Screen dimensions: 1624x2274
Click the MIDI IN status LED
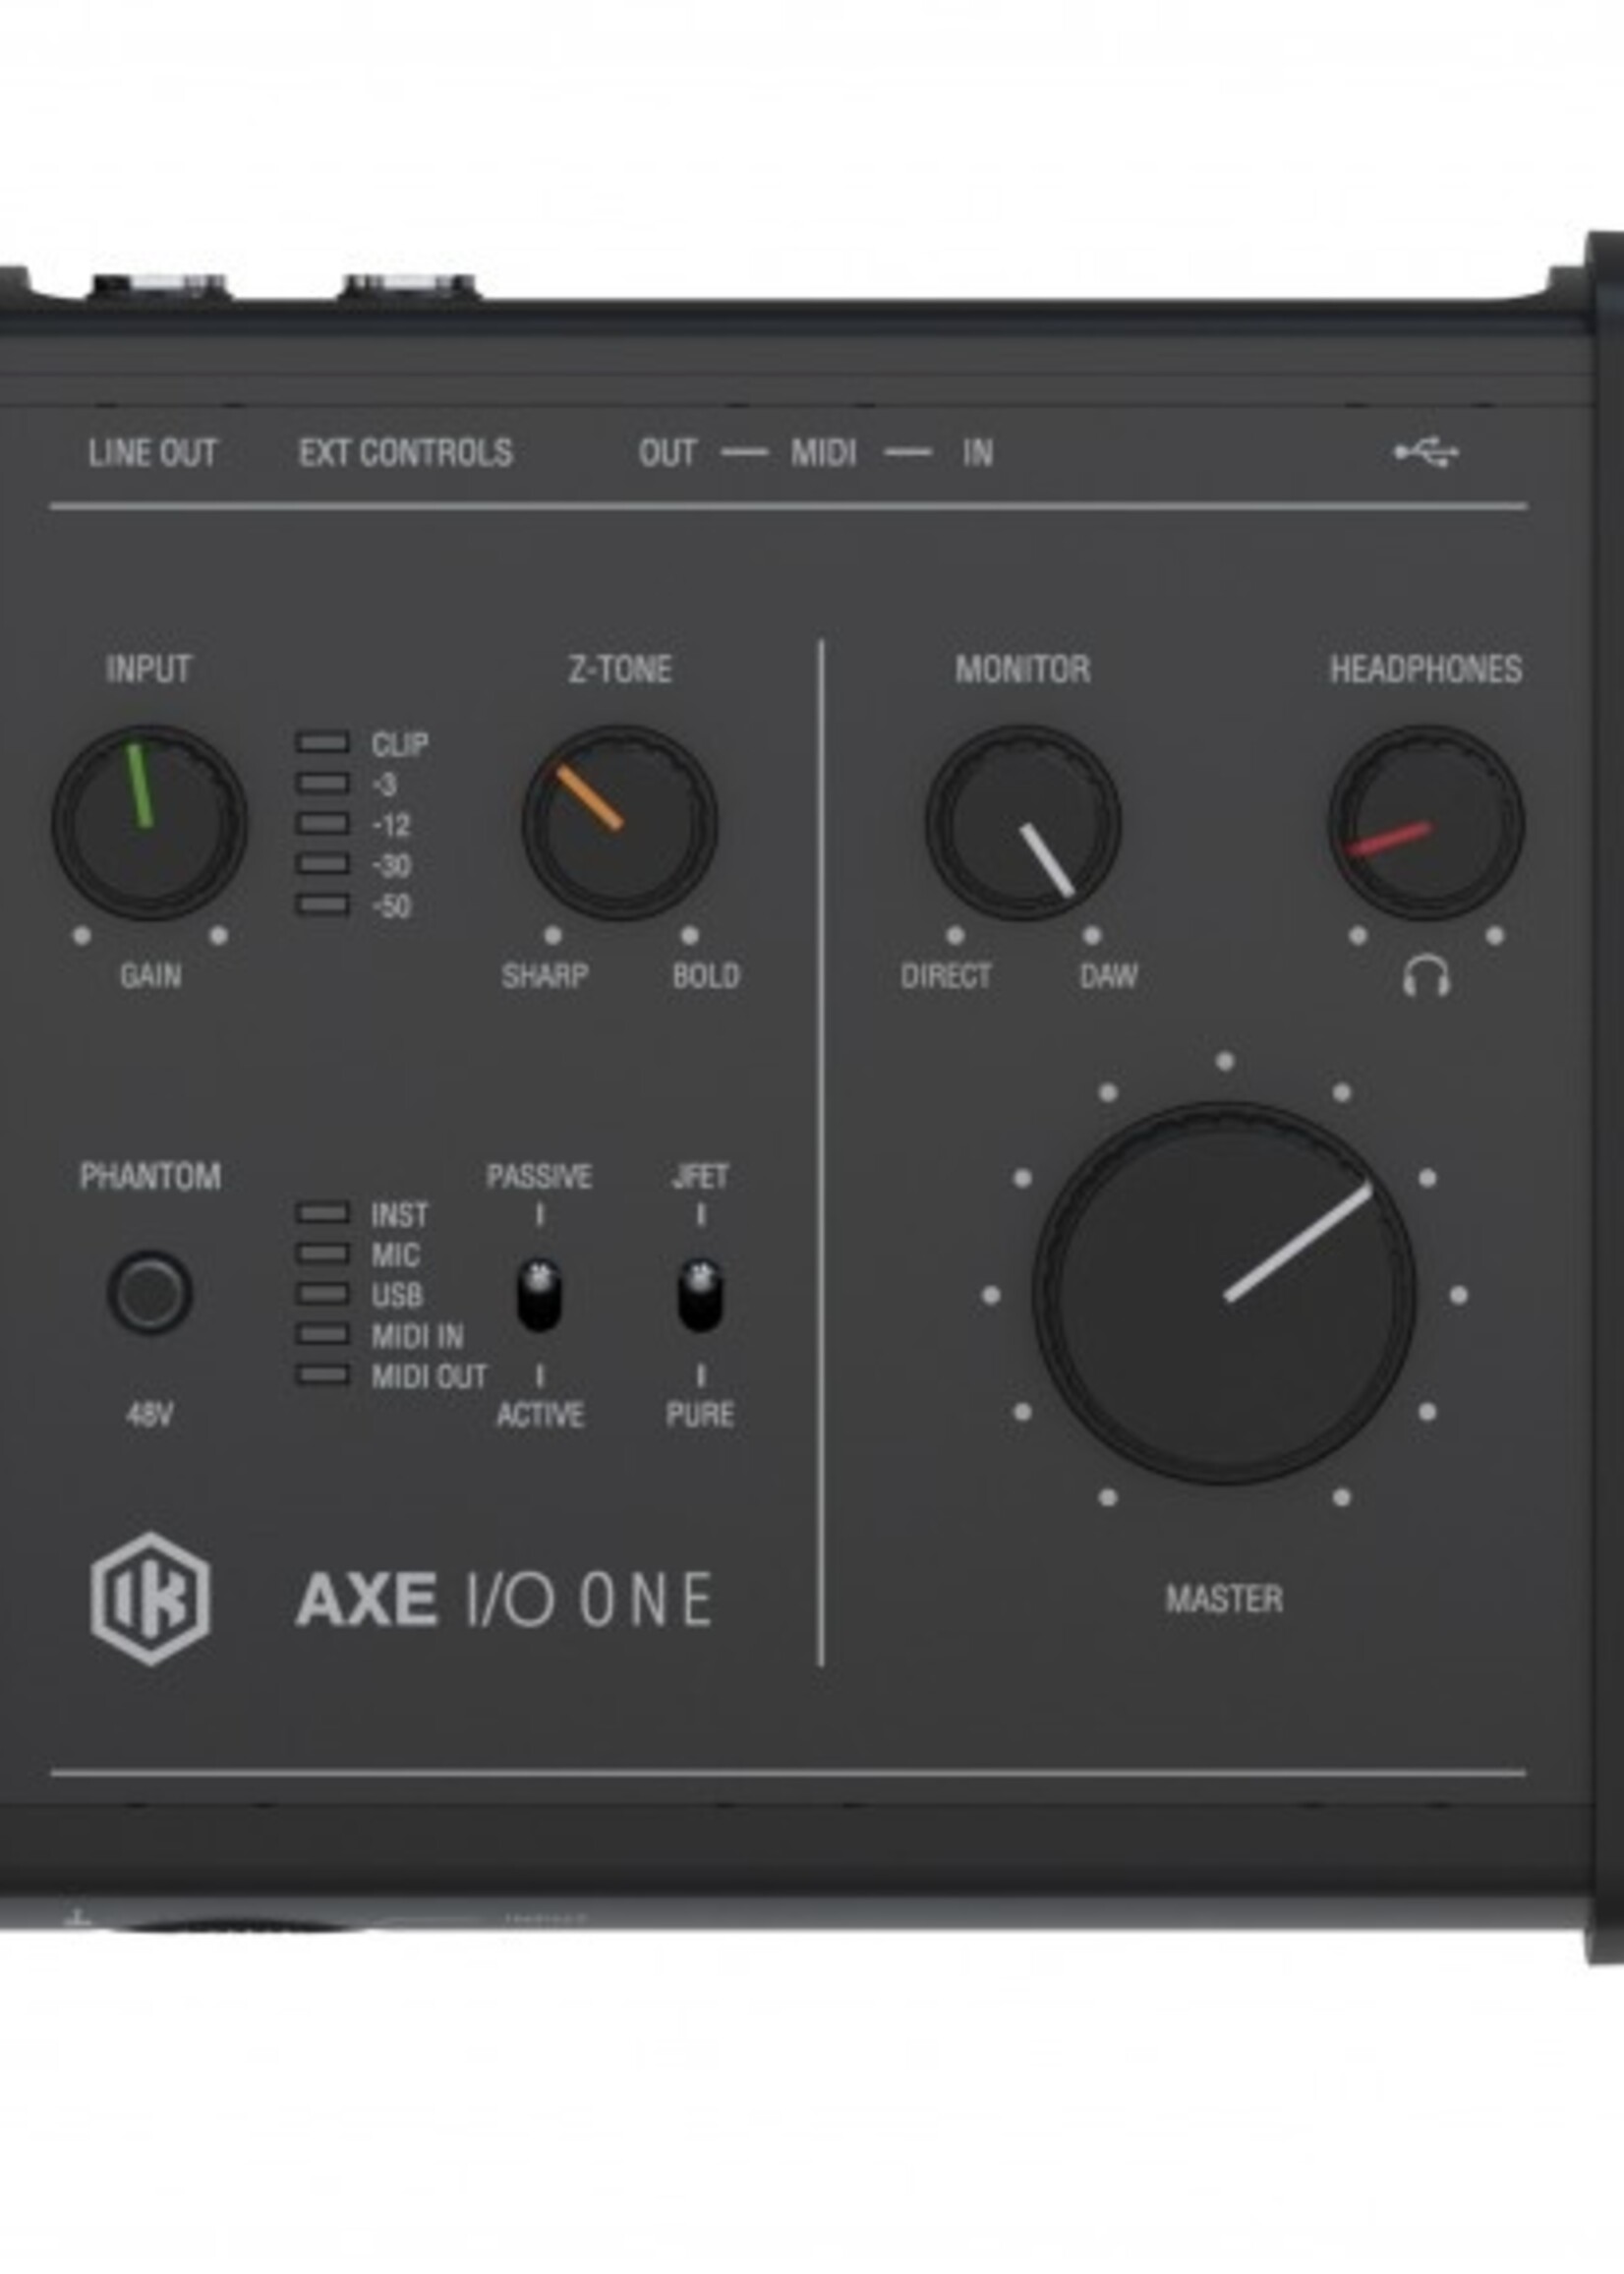click(x=322, y=1335)
